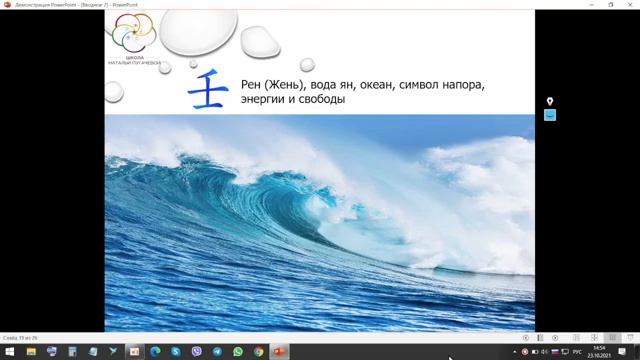Click slide counter text in status bar
Viewport: 640px width, 360px height.
click(x=20, y=338)
